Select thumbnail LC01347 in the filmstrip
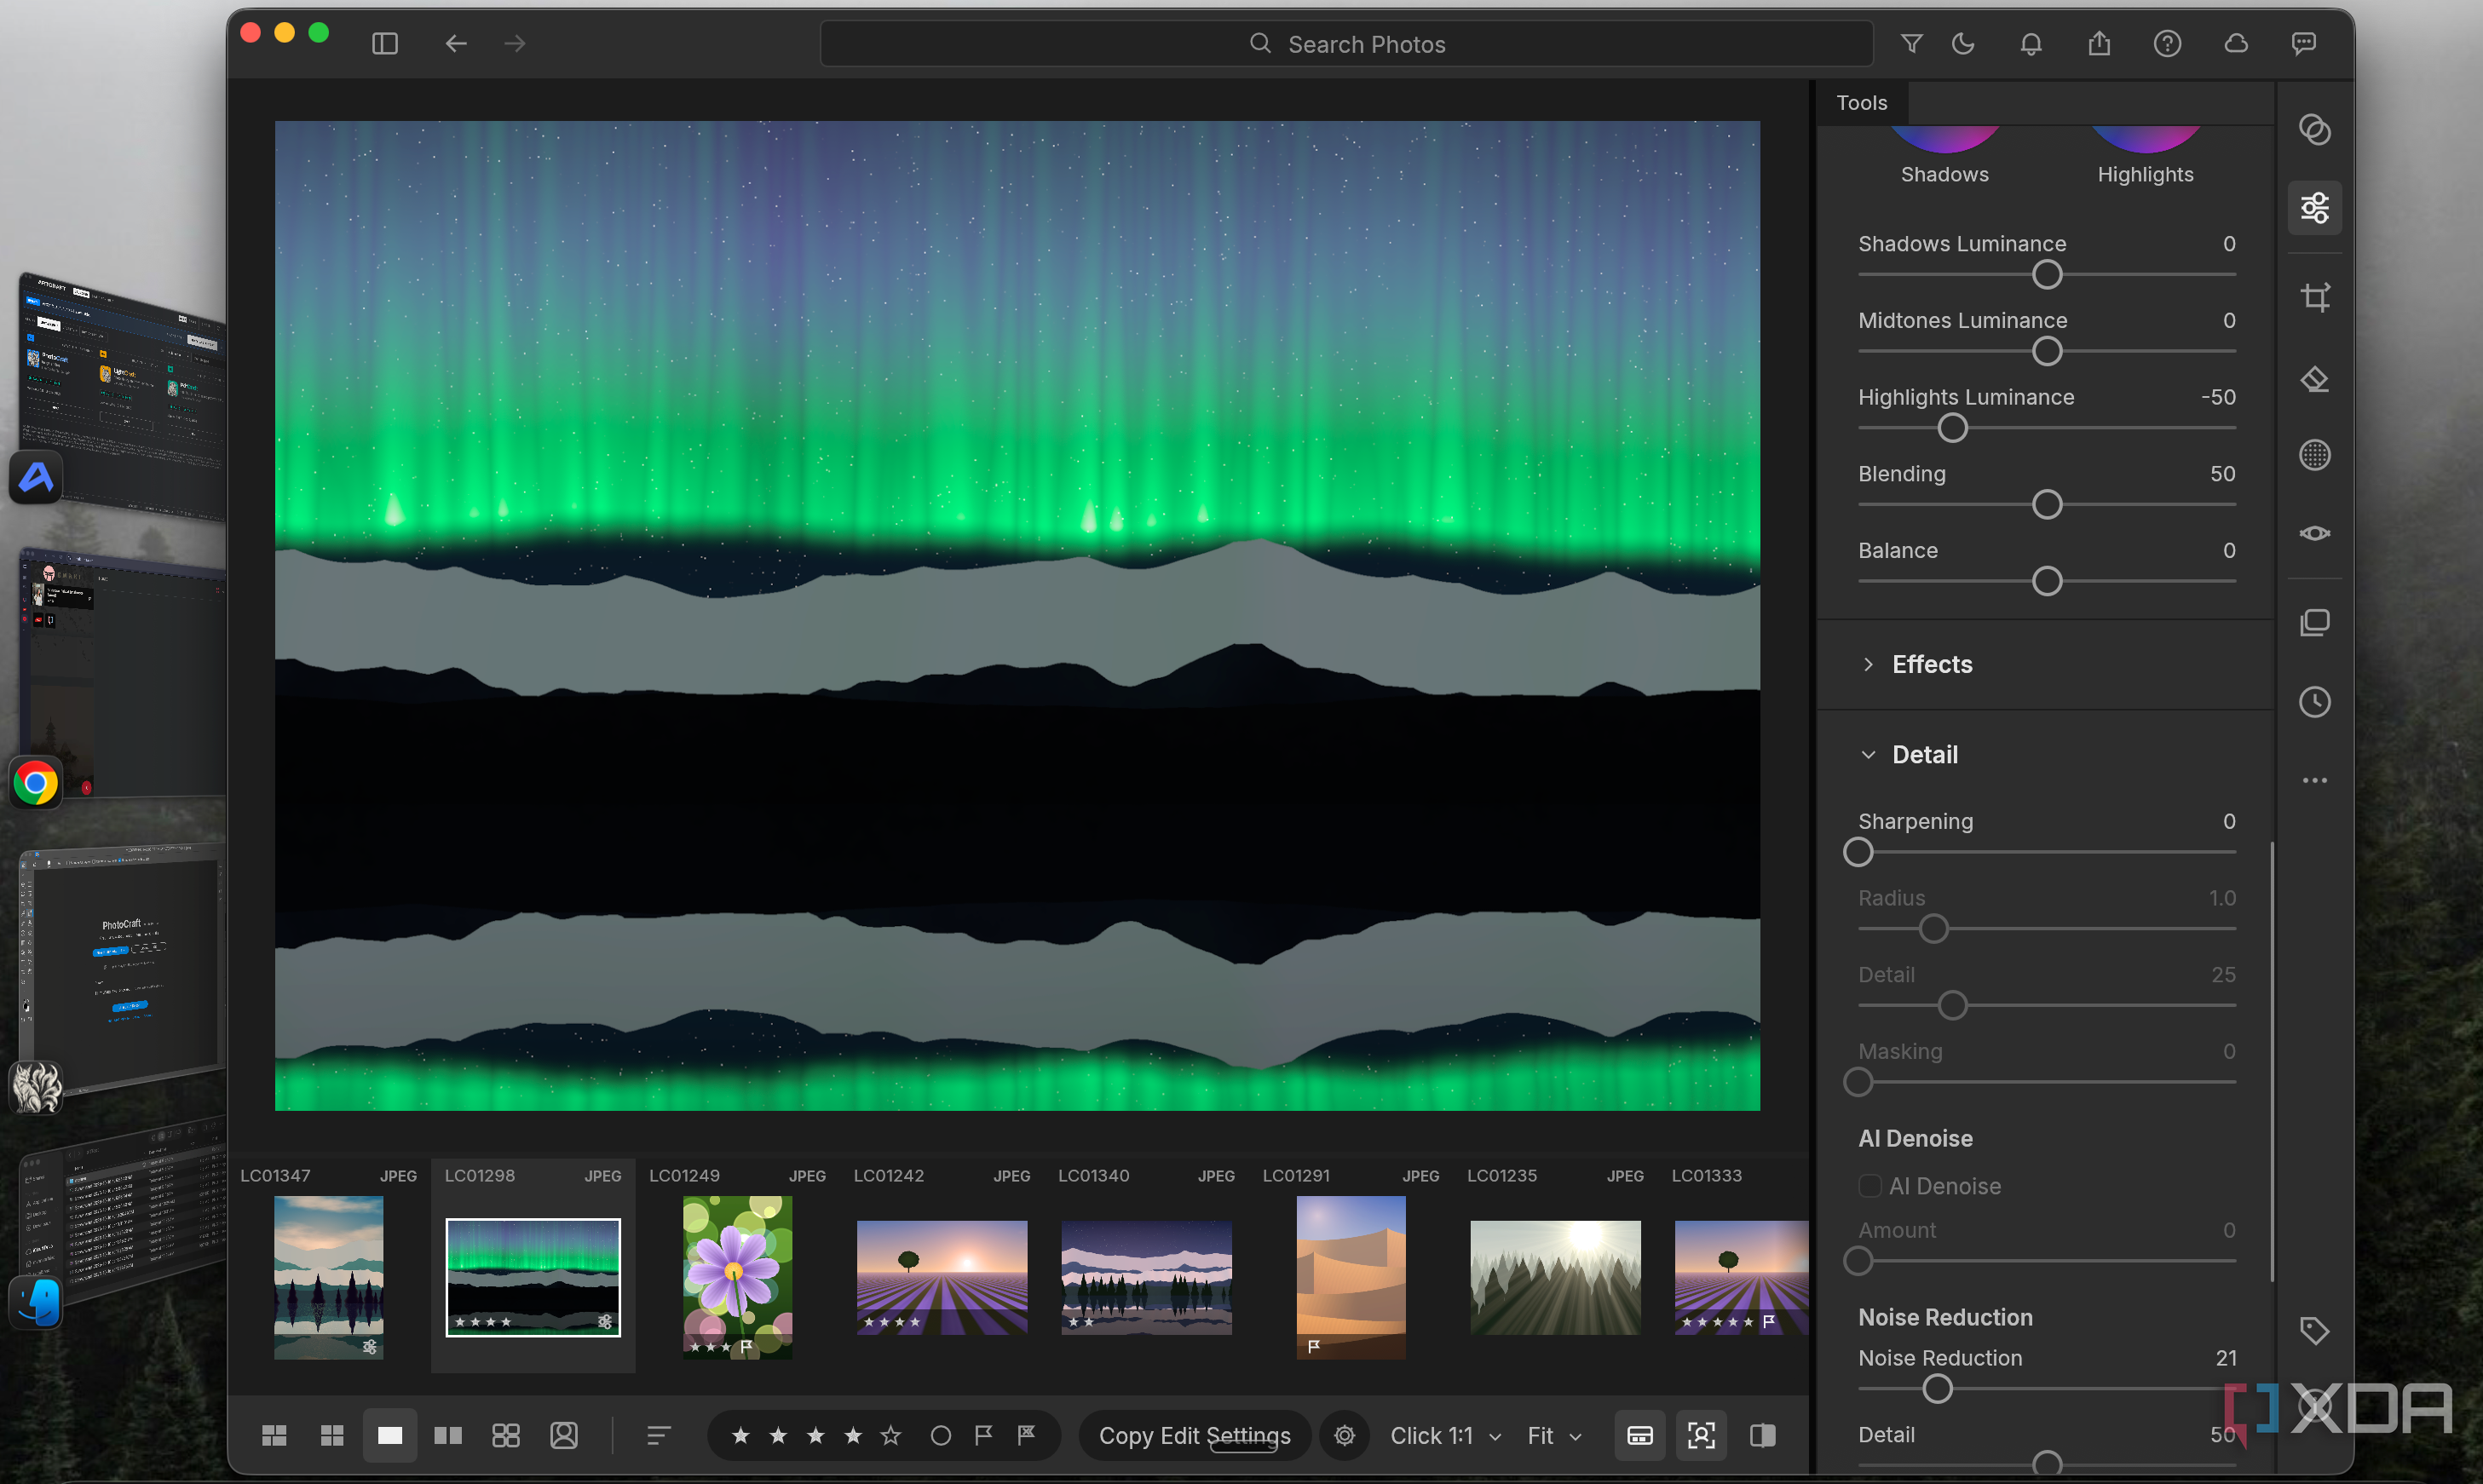This screenshot has height=1484, width=2483. tap(328, 1277)
